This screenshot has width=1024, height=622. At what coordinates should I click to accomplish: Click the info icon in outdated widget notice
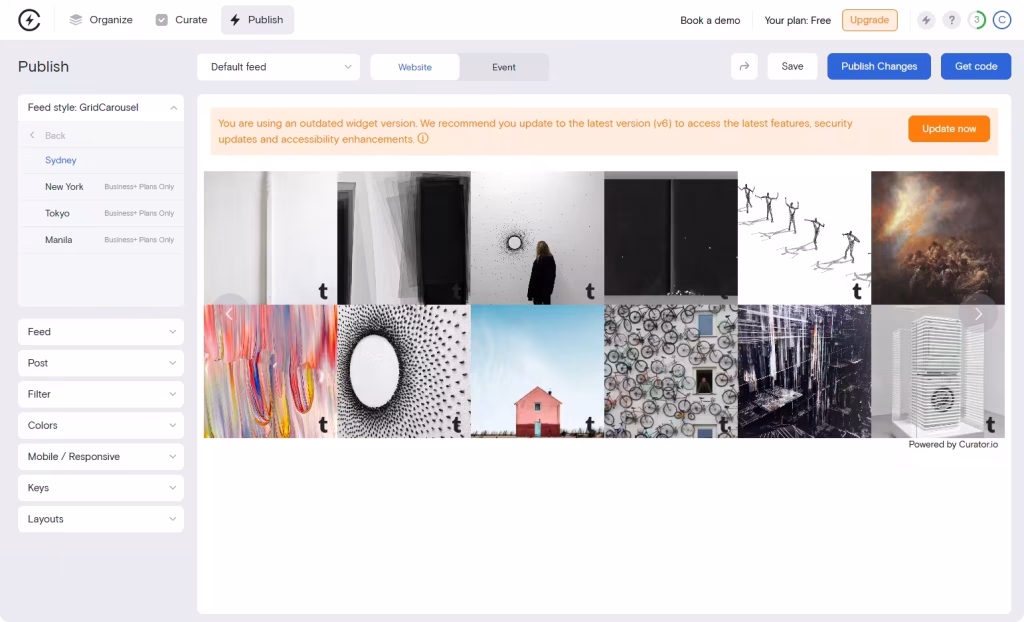(423, 139)
